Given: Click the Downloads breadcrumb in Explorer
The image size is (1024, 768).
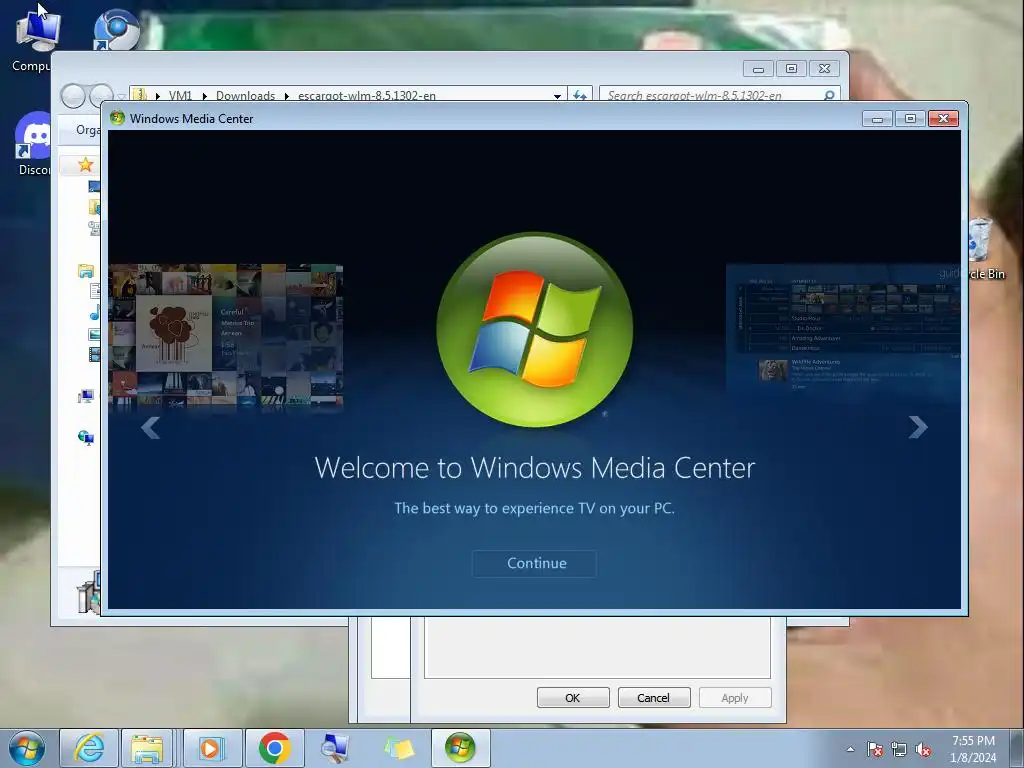Looking at the screenshot, I should (246, 95).
